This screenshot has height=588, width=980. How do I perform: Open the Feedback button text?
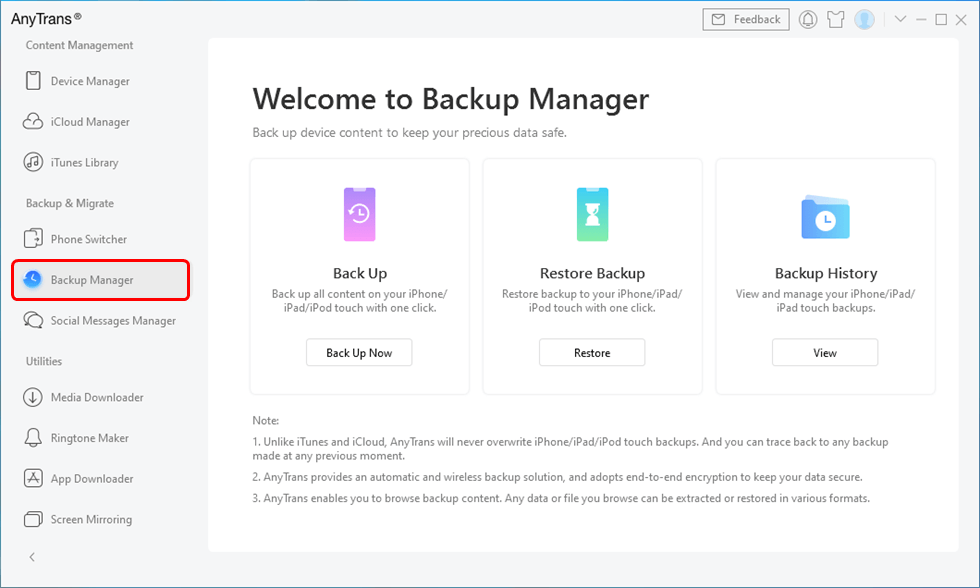[x=757, y=19]
